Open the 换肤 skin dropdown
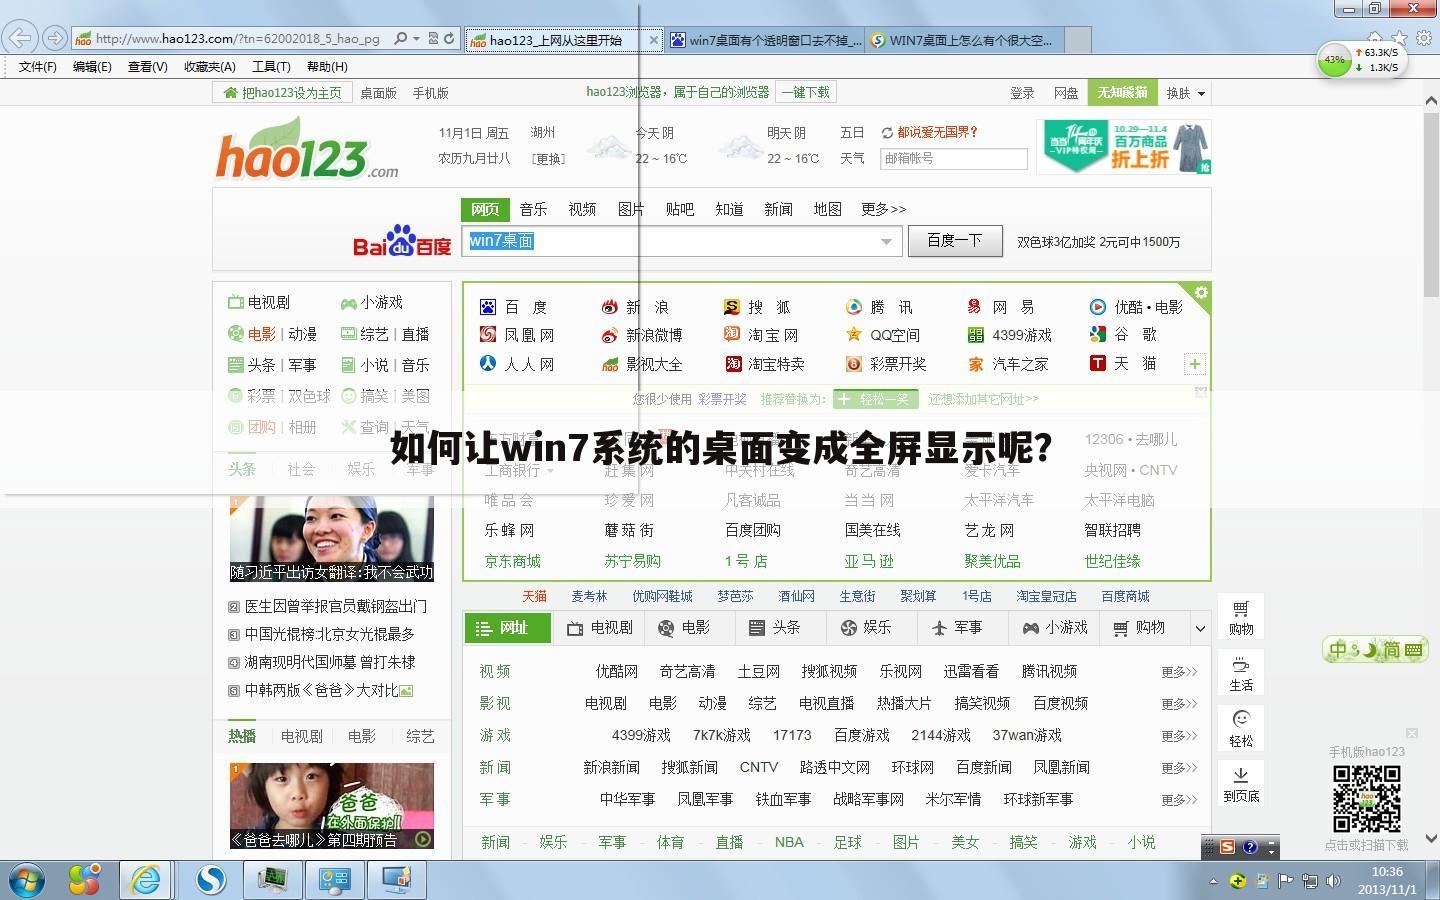The width and height of the screenshot is (1440, 900). pyautogui.click(x=1186, y=93)
